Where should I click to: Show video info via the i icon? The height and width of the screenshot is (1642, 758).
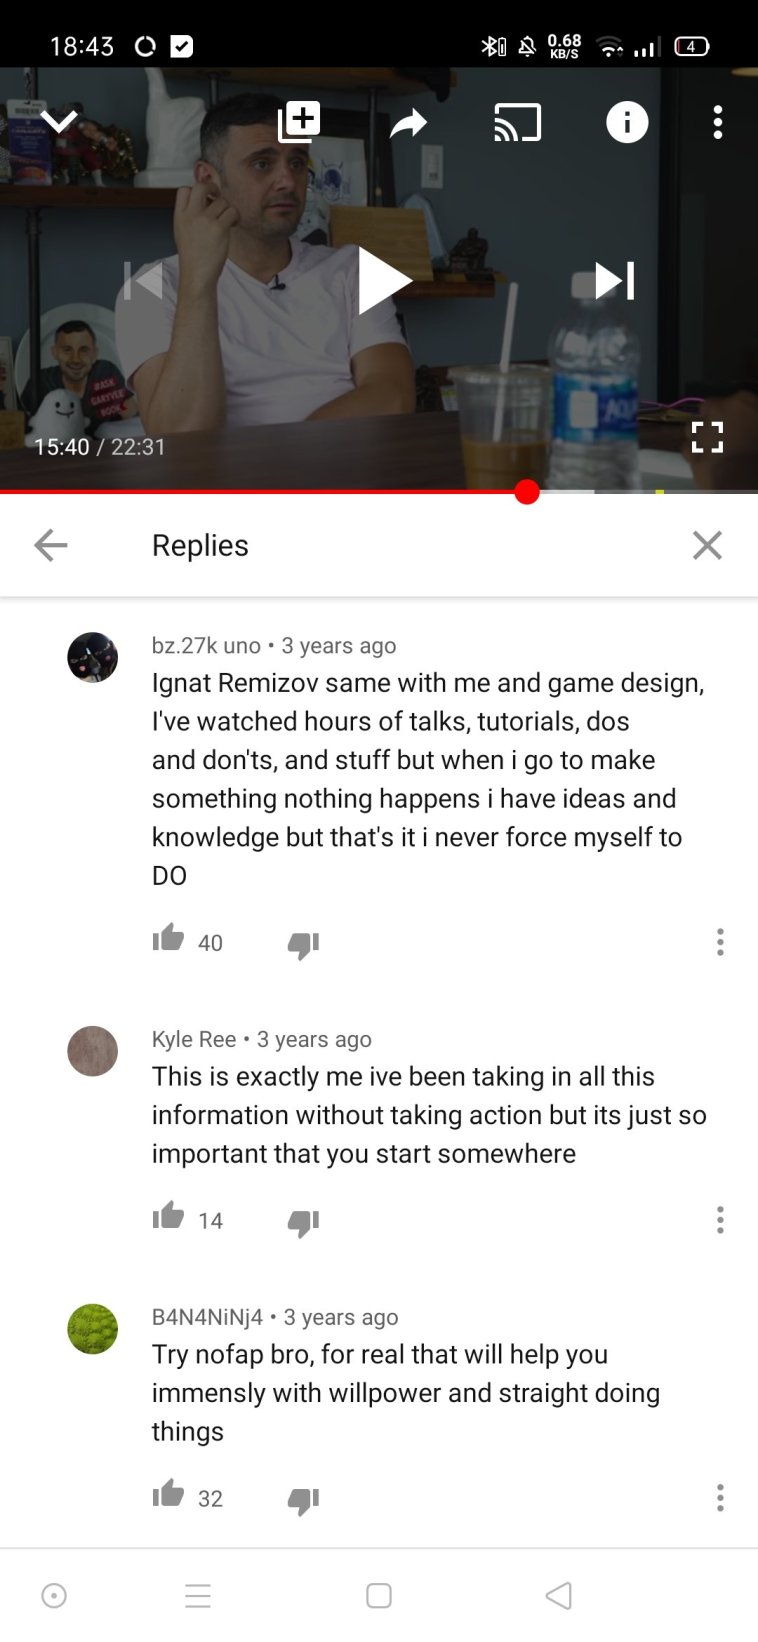[627, 122]
